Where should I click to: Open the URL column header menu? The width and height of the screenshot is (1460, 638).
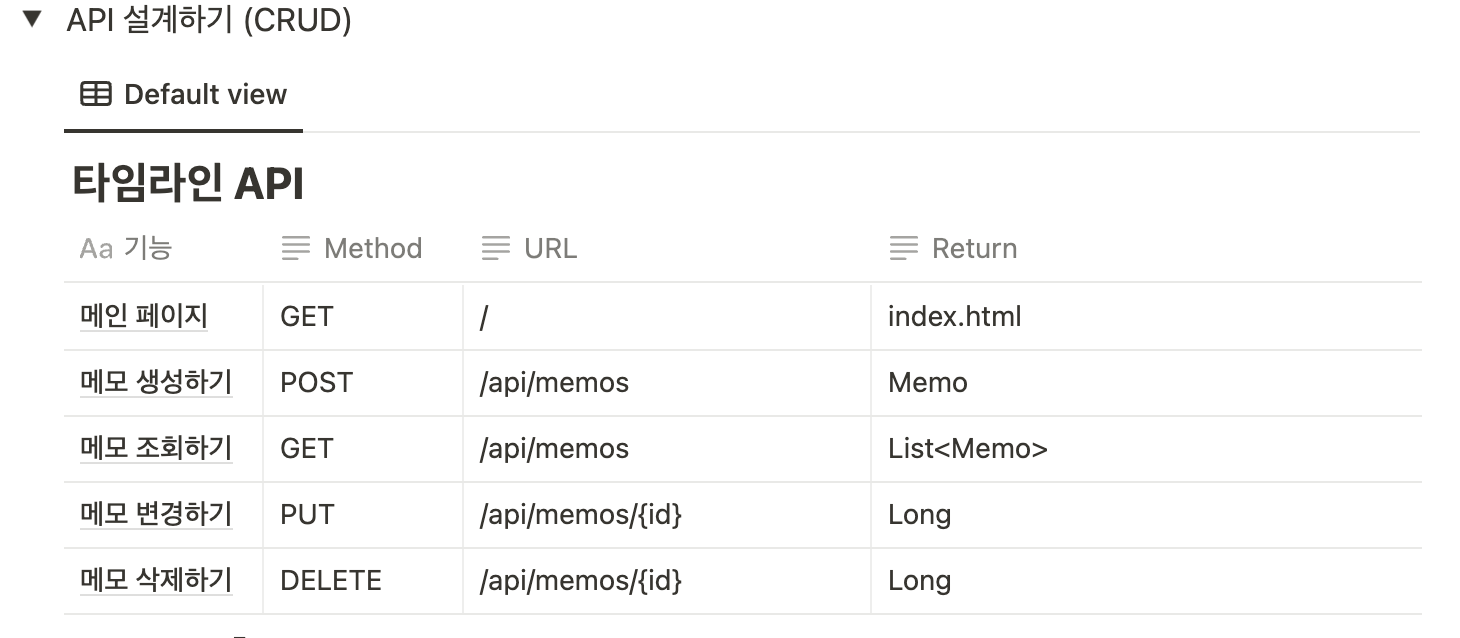click(550, 248)
